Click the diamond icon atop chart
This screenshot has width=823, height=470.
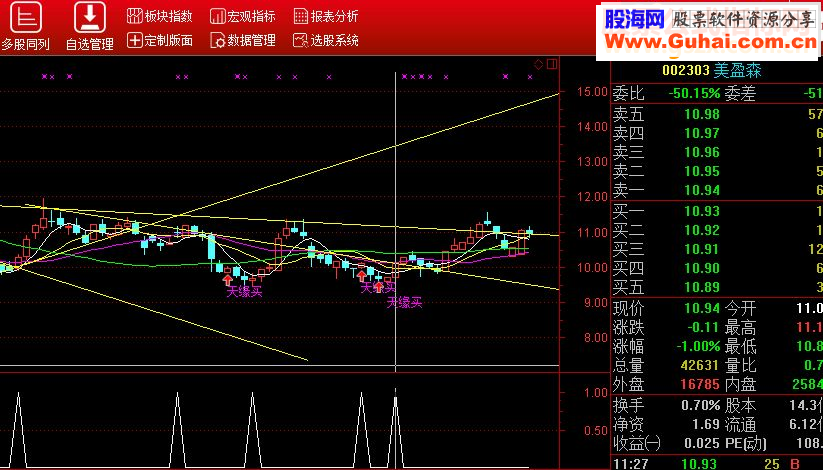tap(539, 64)
